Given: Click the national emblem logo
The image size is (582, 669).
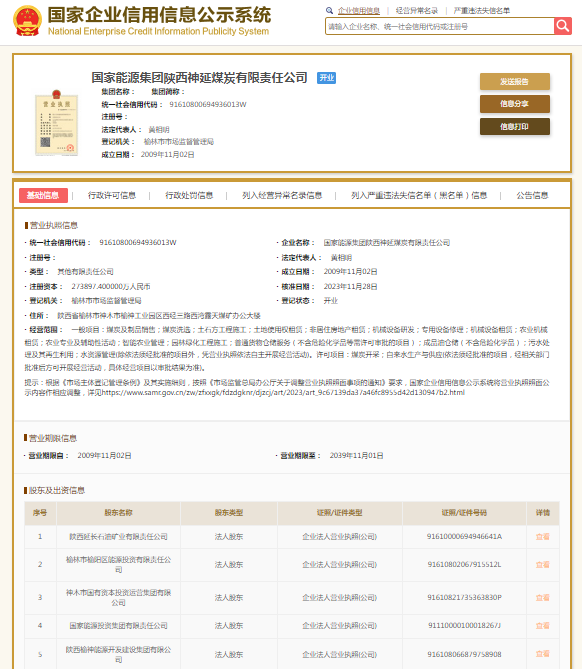Looking at the screenshot, I should click(28, 20).
